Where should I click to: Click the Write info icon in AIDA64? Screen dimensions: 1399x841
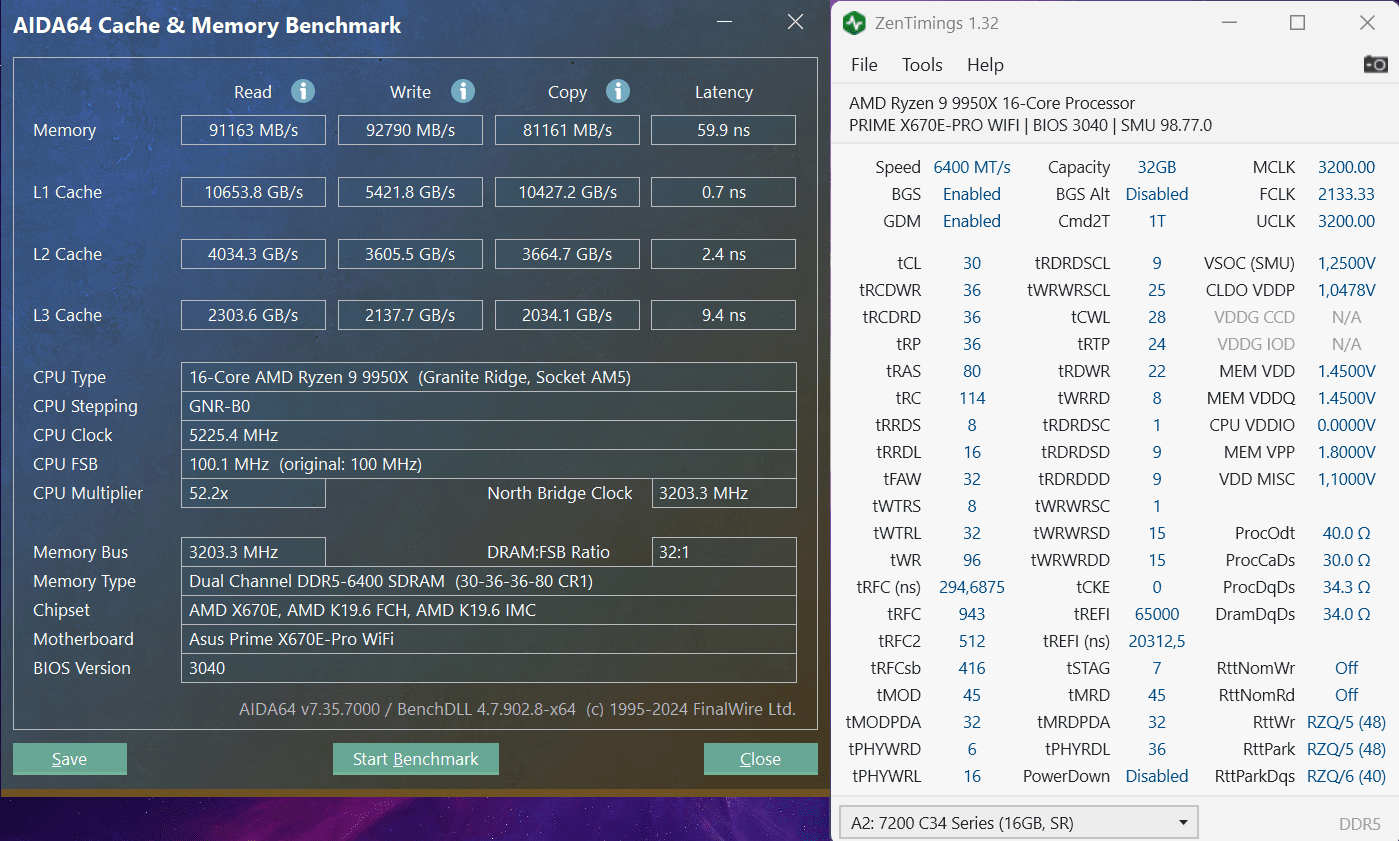(x=462, y=91)
